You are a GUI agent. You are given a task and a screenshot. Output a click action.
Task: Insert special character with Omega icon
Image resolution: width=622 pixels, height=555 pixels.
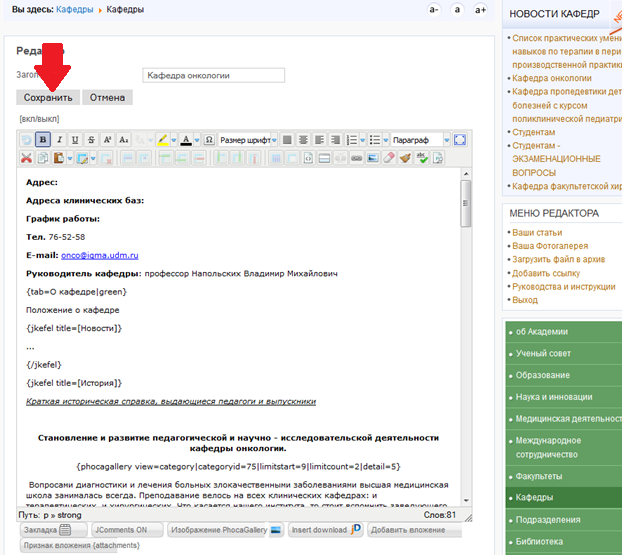pyautogui.click(x=209, y=140)
